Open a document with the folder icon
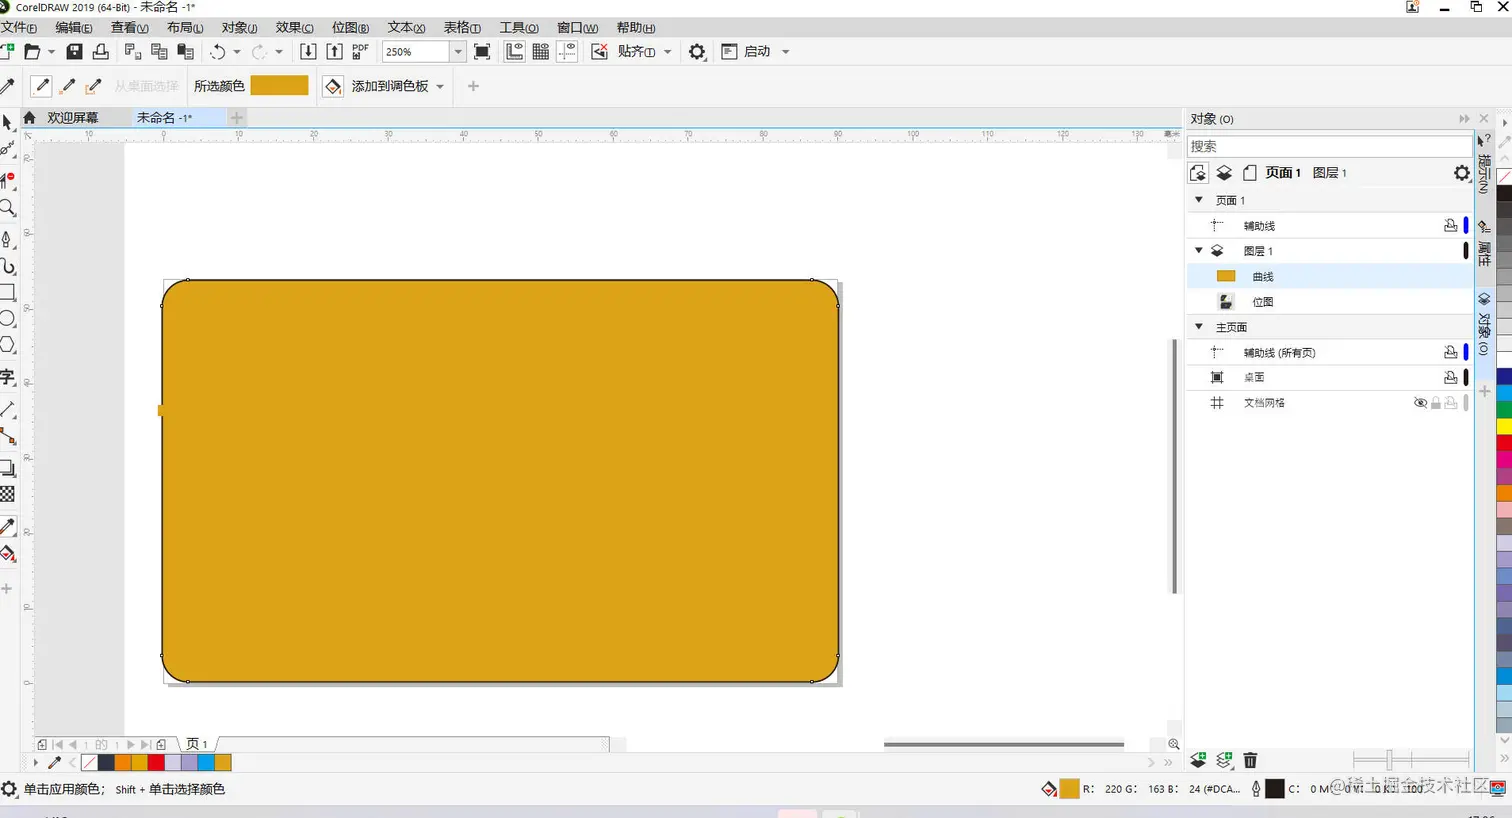Image resolution: width=1512 pixels, height=818 pixels. (32, 52)
